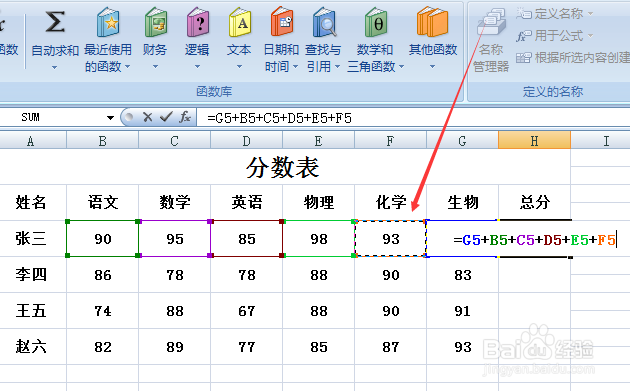This screenshot has height=391, width=630.
Task: Select column C header
Action: pyautogui.click(x=174, y=141)
